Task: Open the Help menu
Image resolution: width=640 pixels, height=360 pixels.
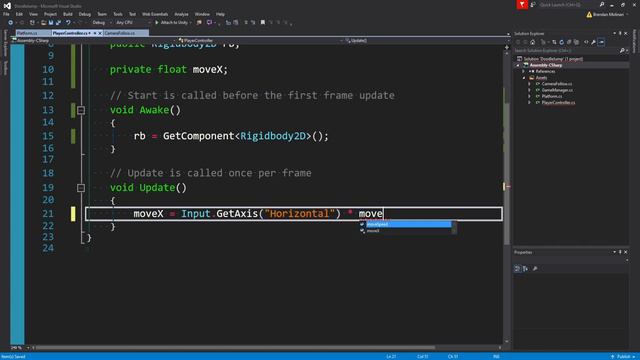Action: 220,14
